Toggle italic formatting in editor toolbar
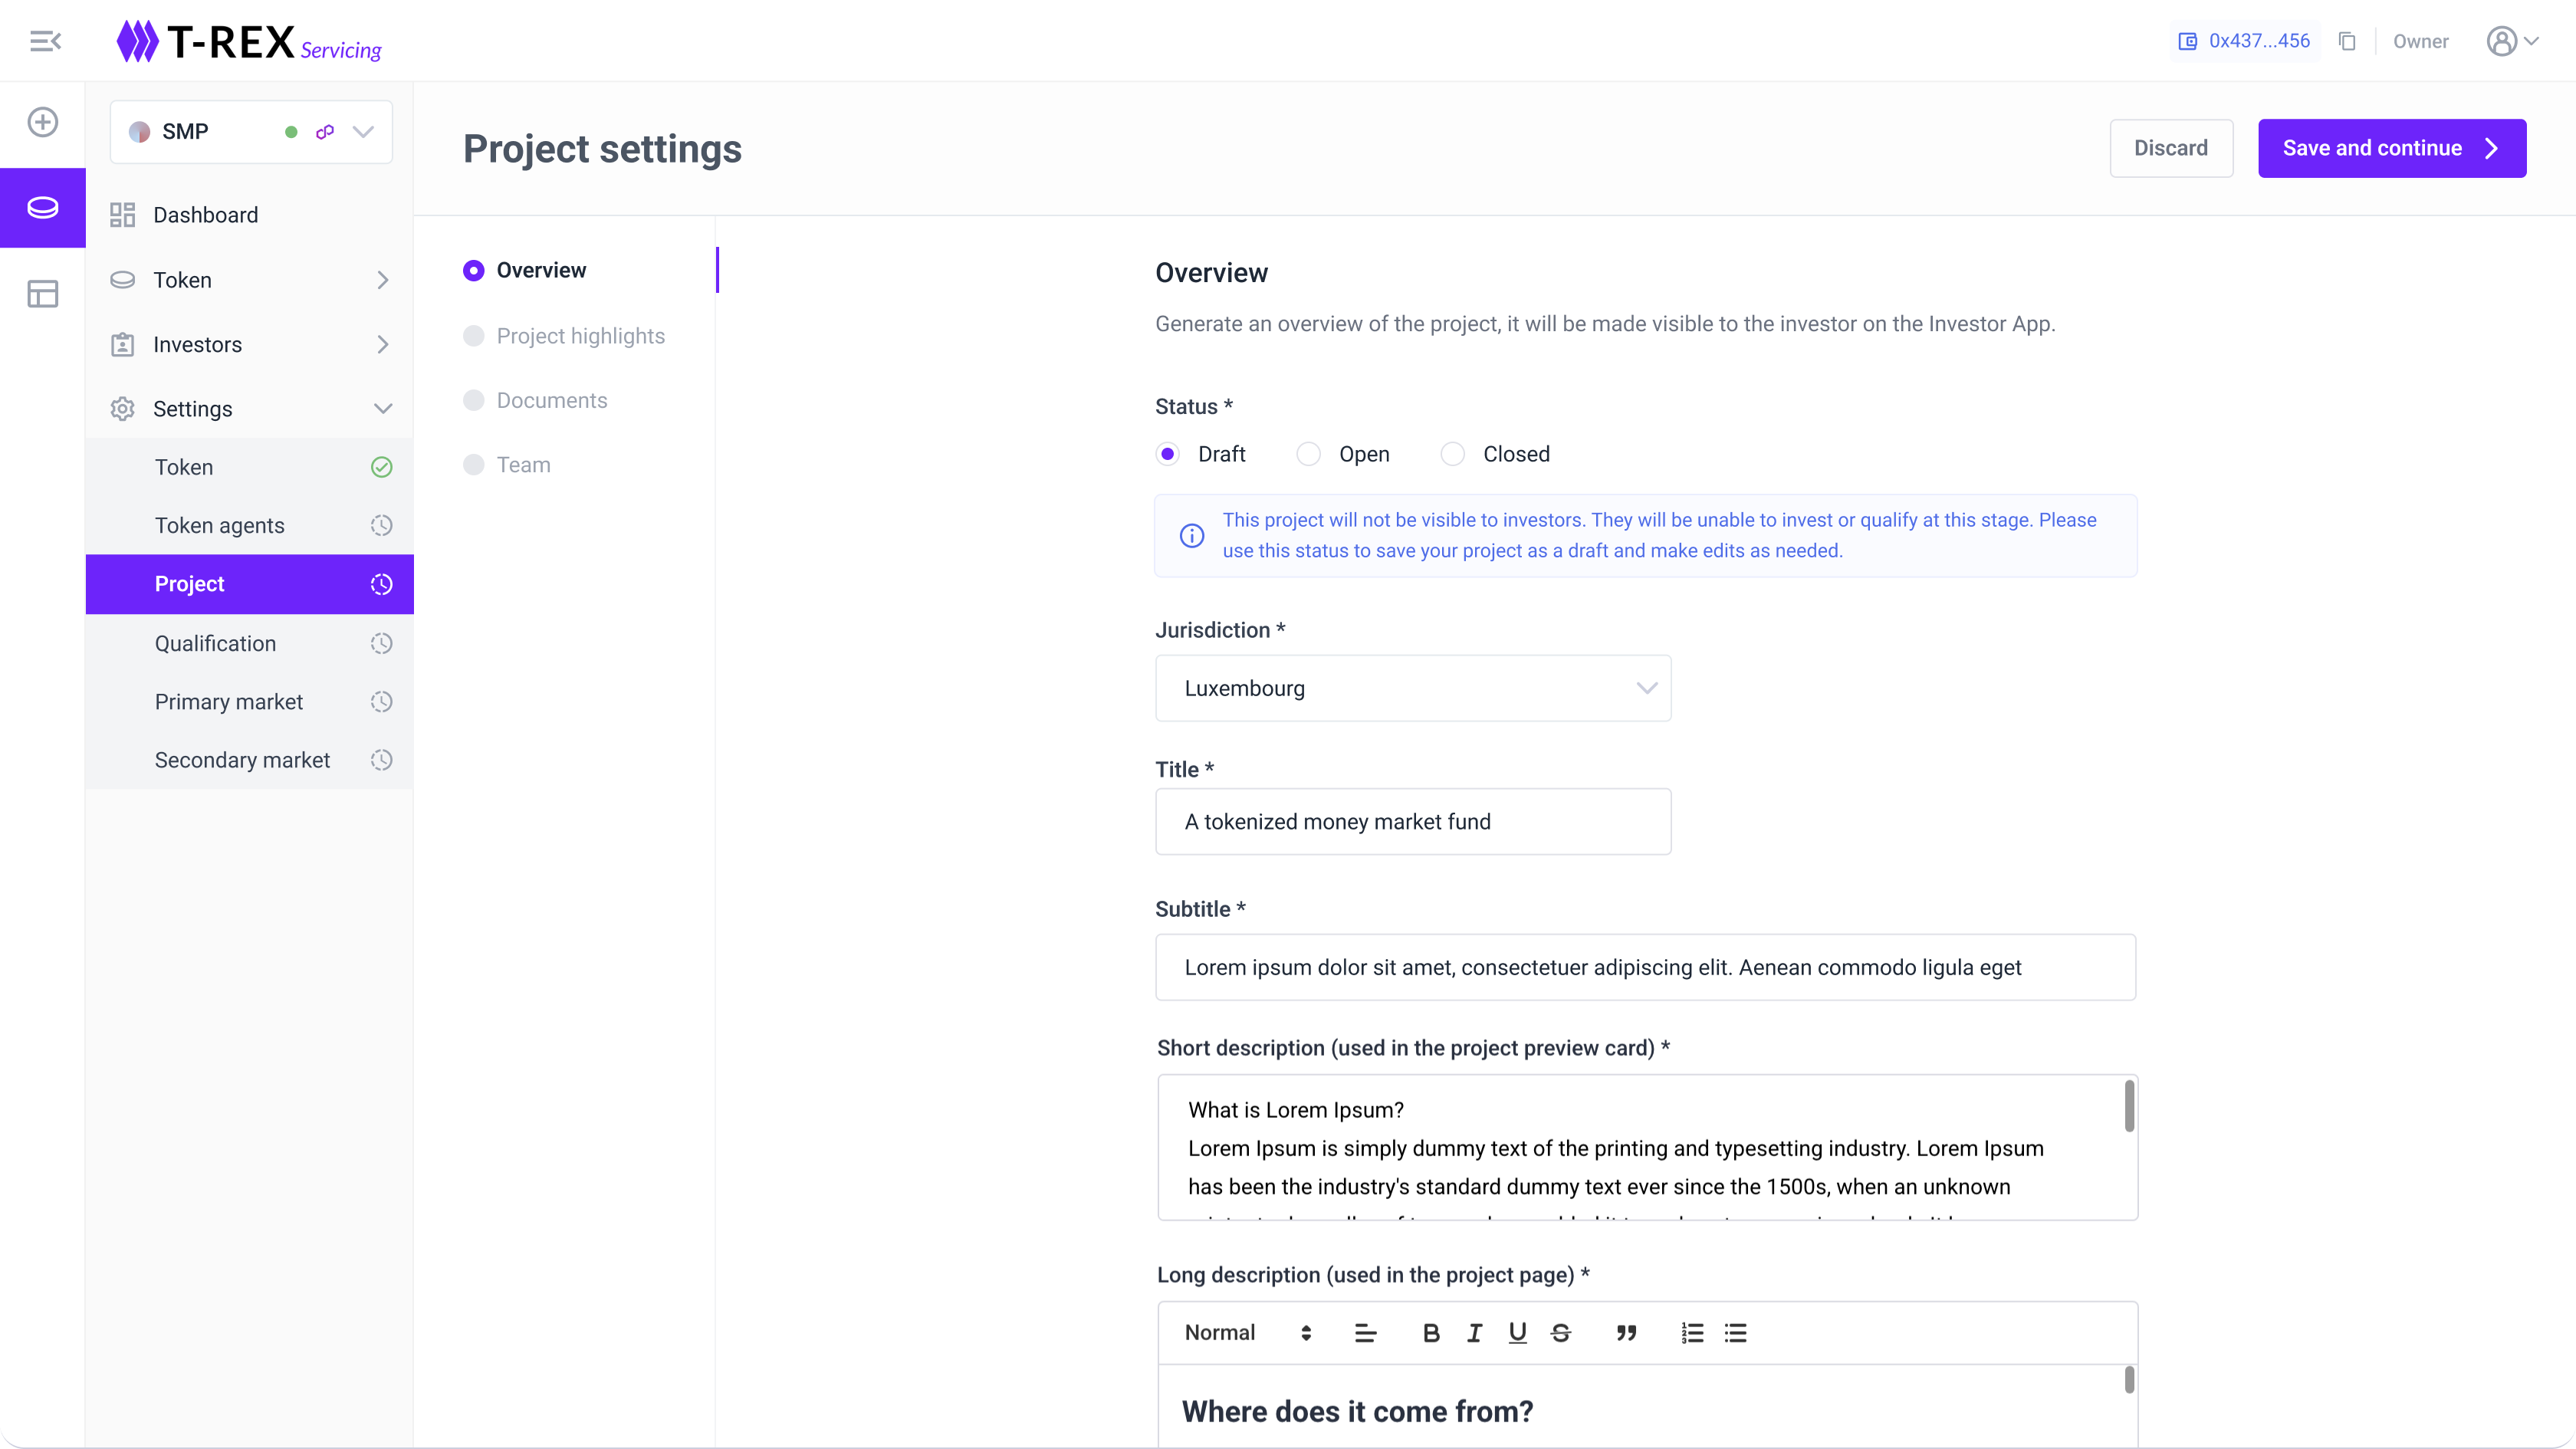Screen dimensions: 2576x1449 (x=1474, y=1333)
